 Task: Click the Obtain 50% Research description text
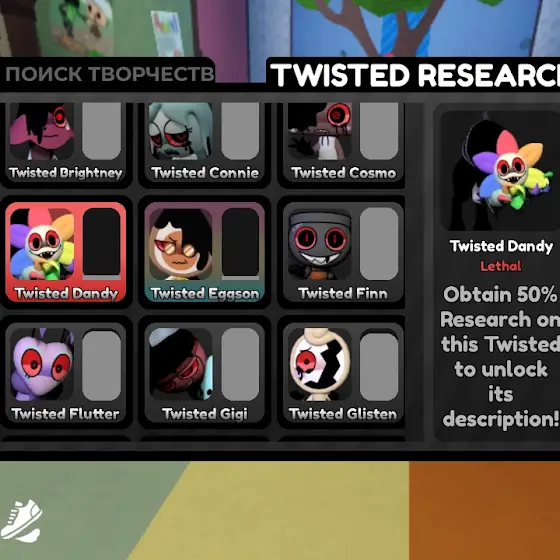[500, 356]
